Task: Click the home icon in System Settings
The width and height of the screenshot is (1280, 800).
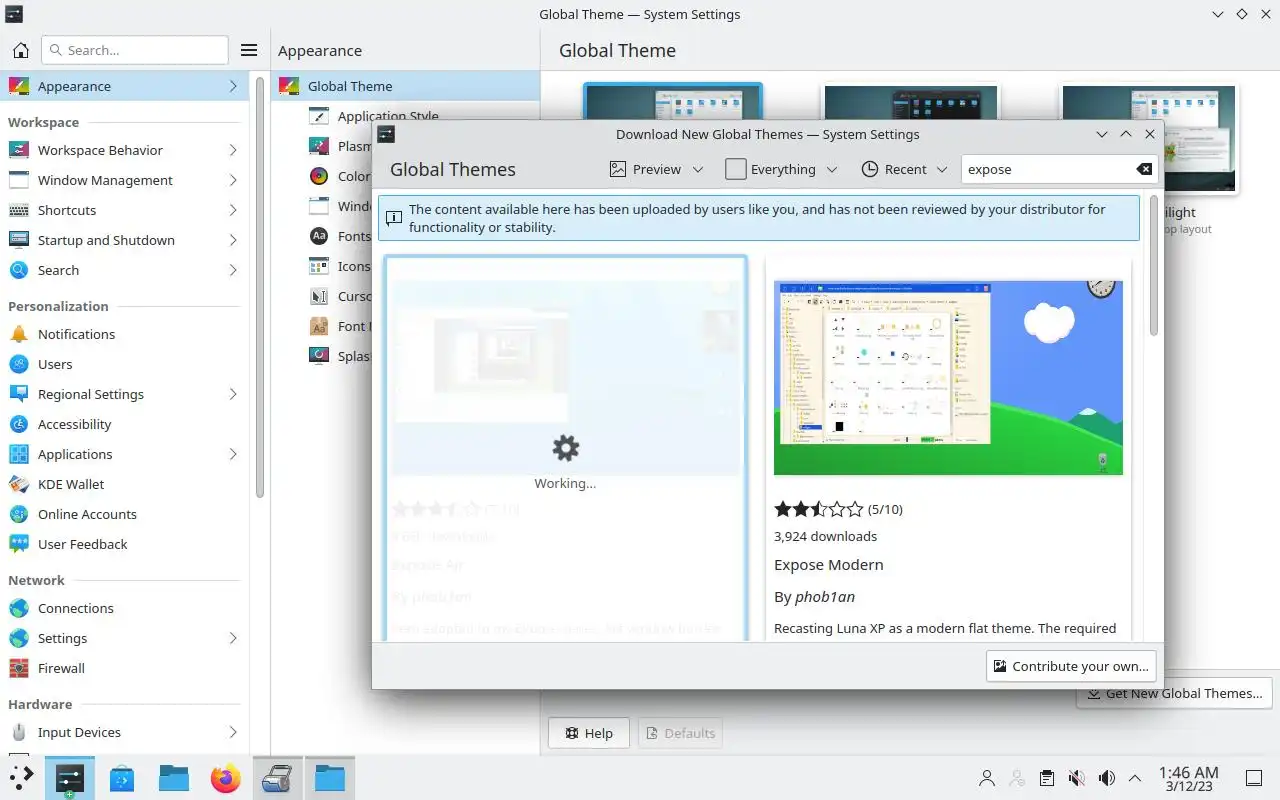Action: [20, 50]
